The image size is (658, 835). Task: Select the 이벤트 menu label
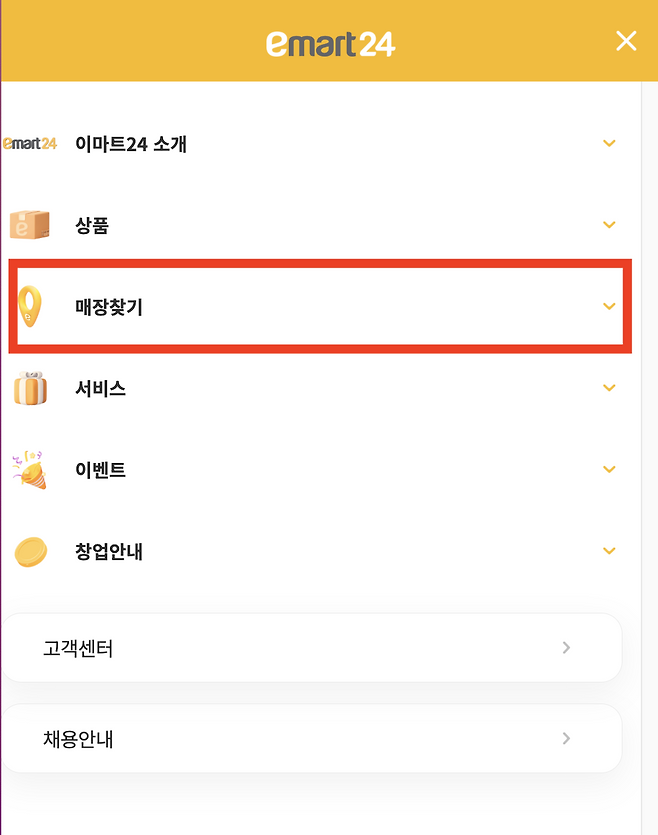100,469
